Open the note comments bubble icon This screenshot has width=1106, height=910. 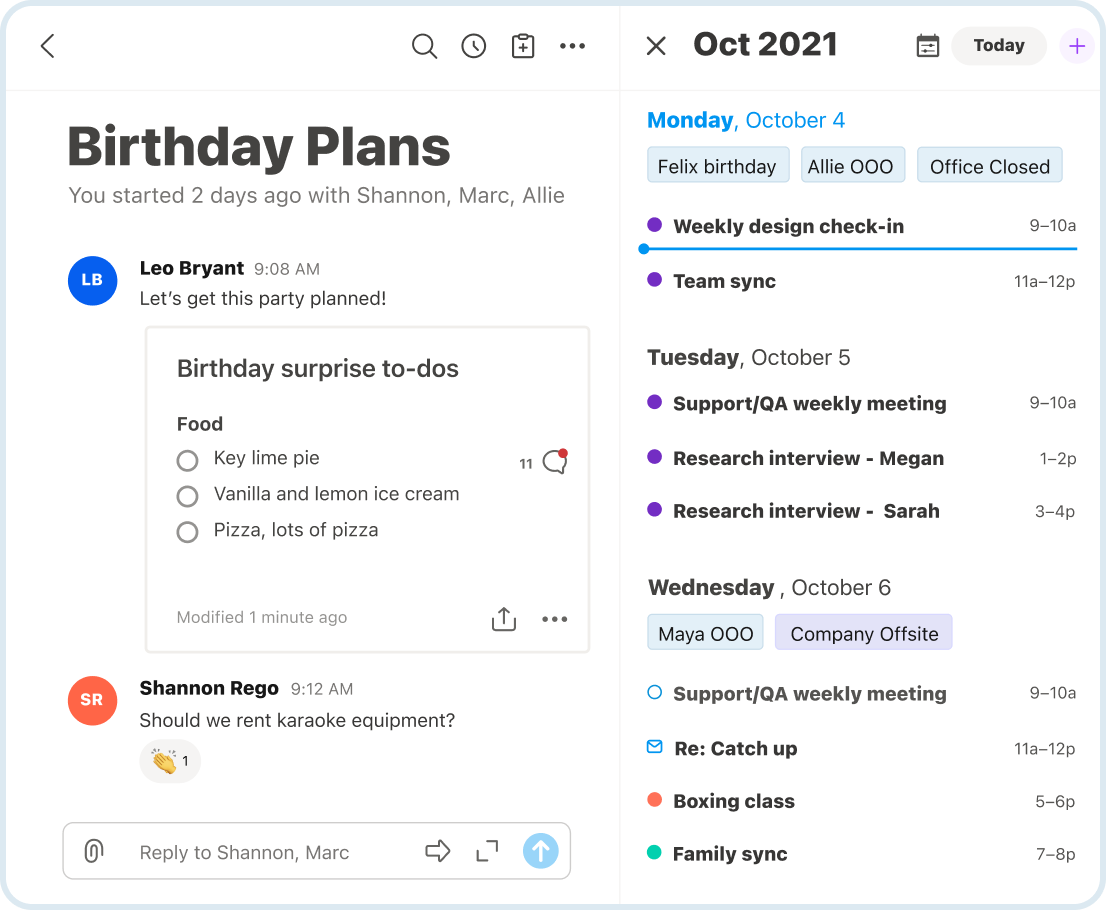[555, 461]
